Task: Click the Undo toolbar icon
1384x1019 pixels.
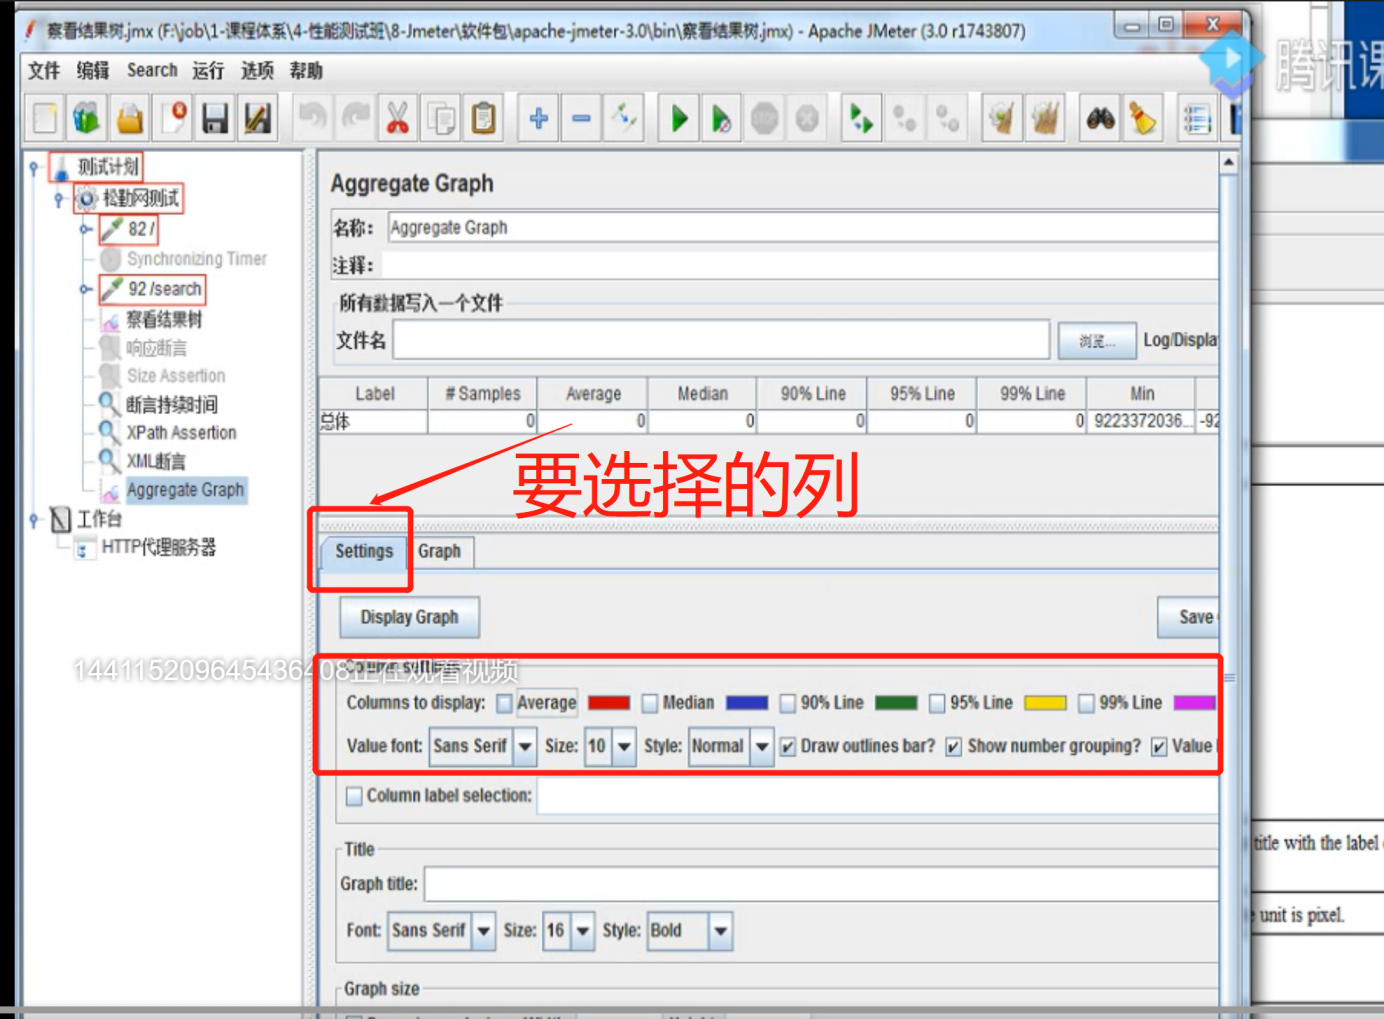Action: point(313,119)
